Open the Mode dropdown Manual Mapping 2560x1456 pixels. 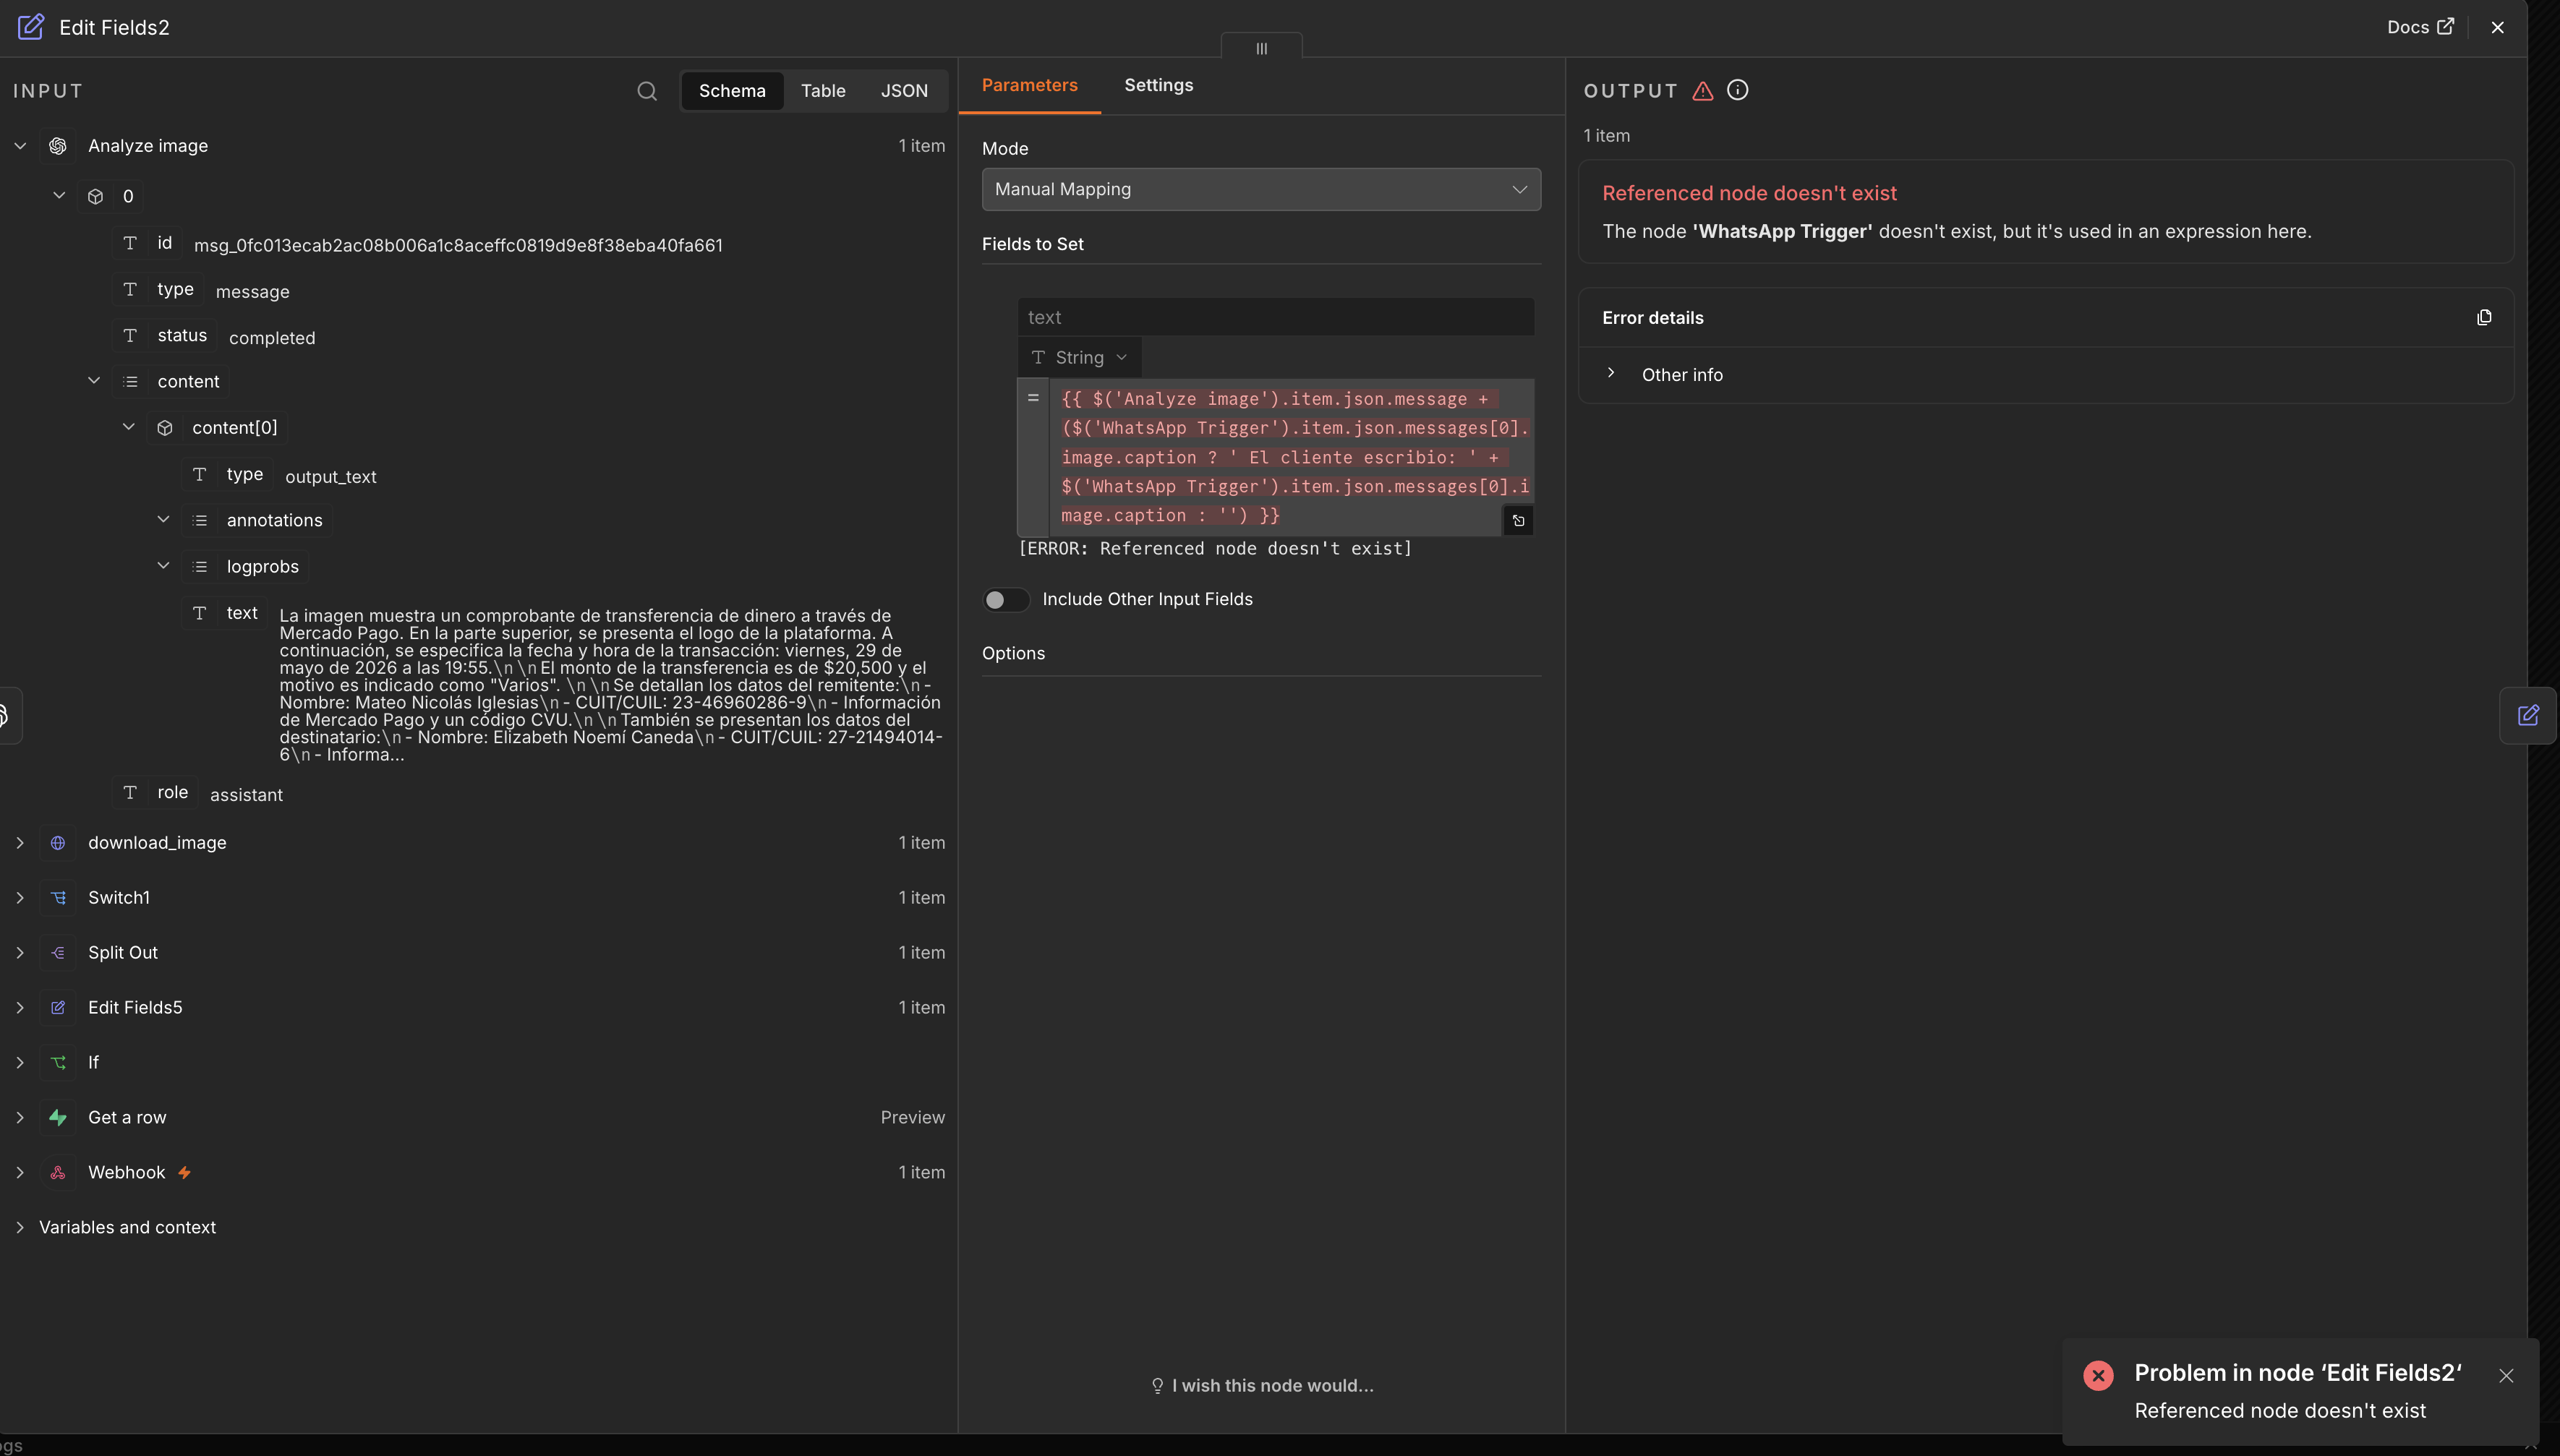1261,189
